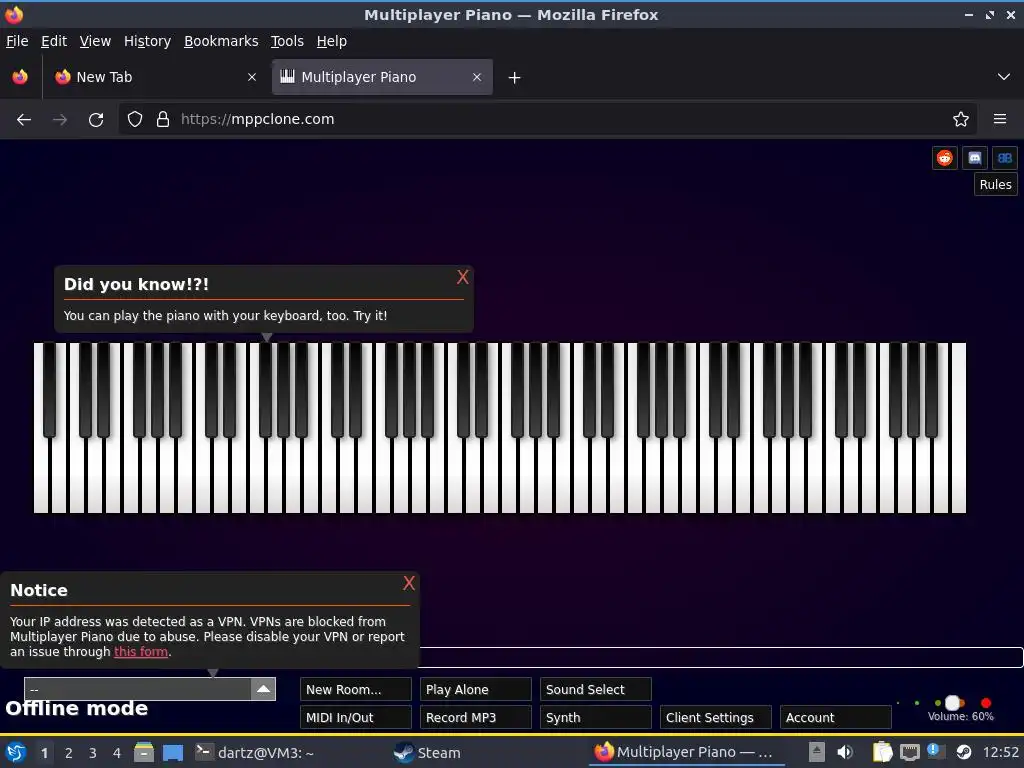
Task: Select the Multiplayer Piano tab
Action: [x=382, y=77]
